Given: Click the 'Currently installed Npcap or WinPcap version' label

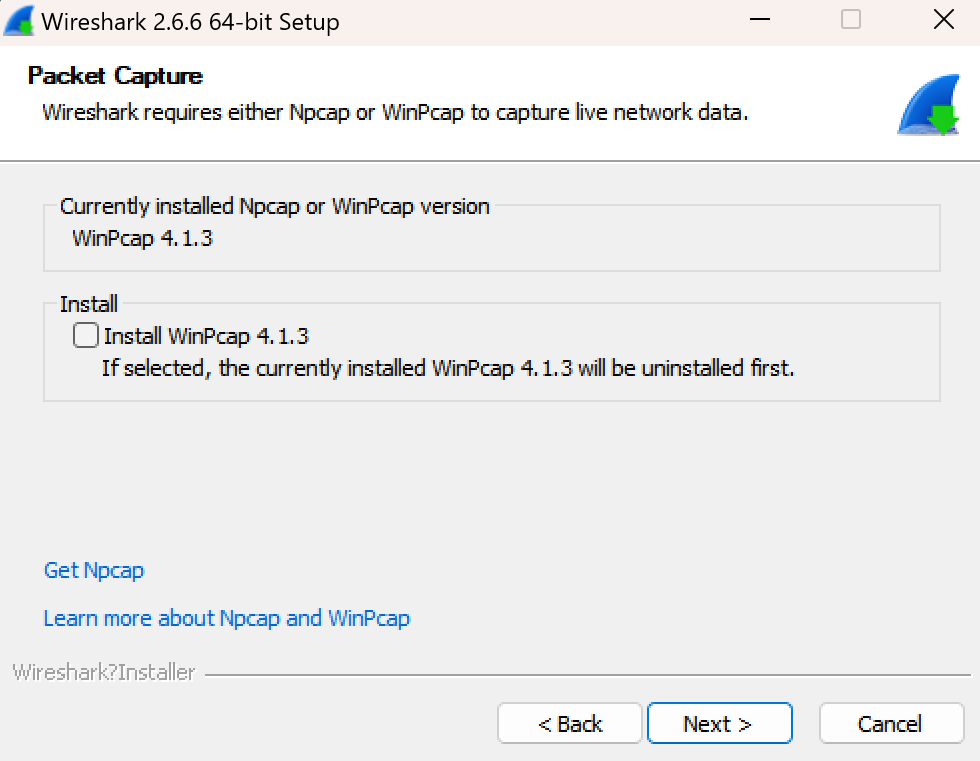Looking at the screenshot, I should [x=275, y=207].
